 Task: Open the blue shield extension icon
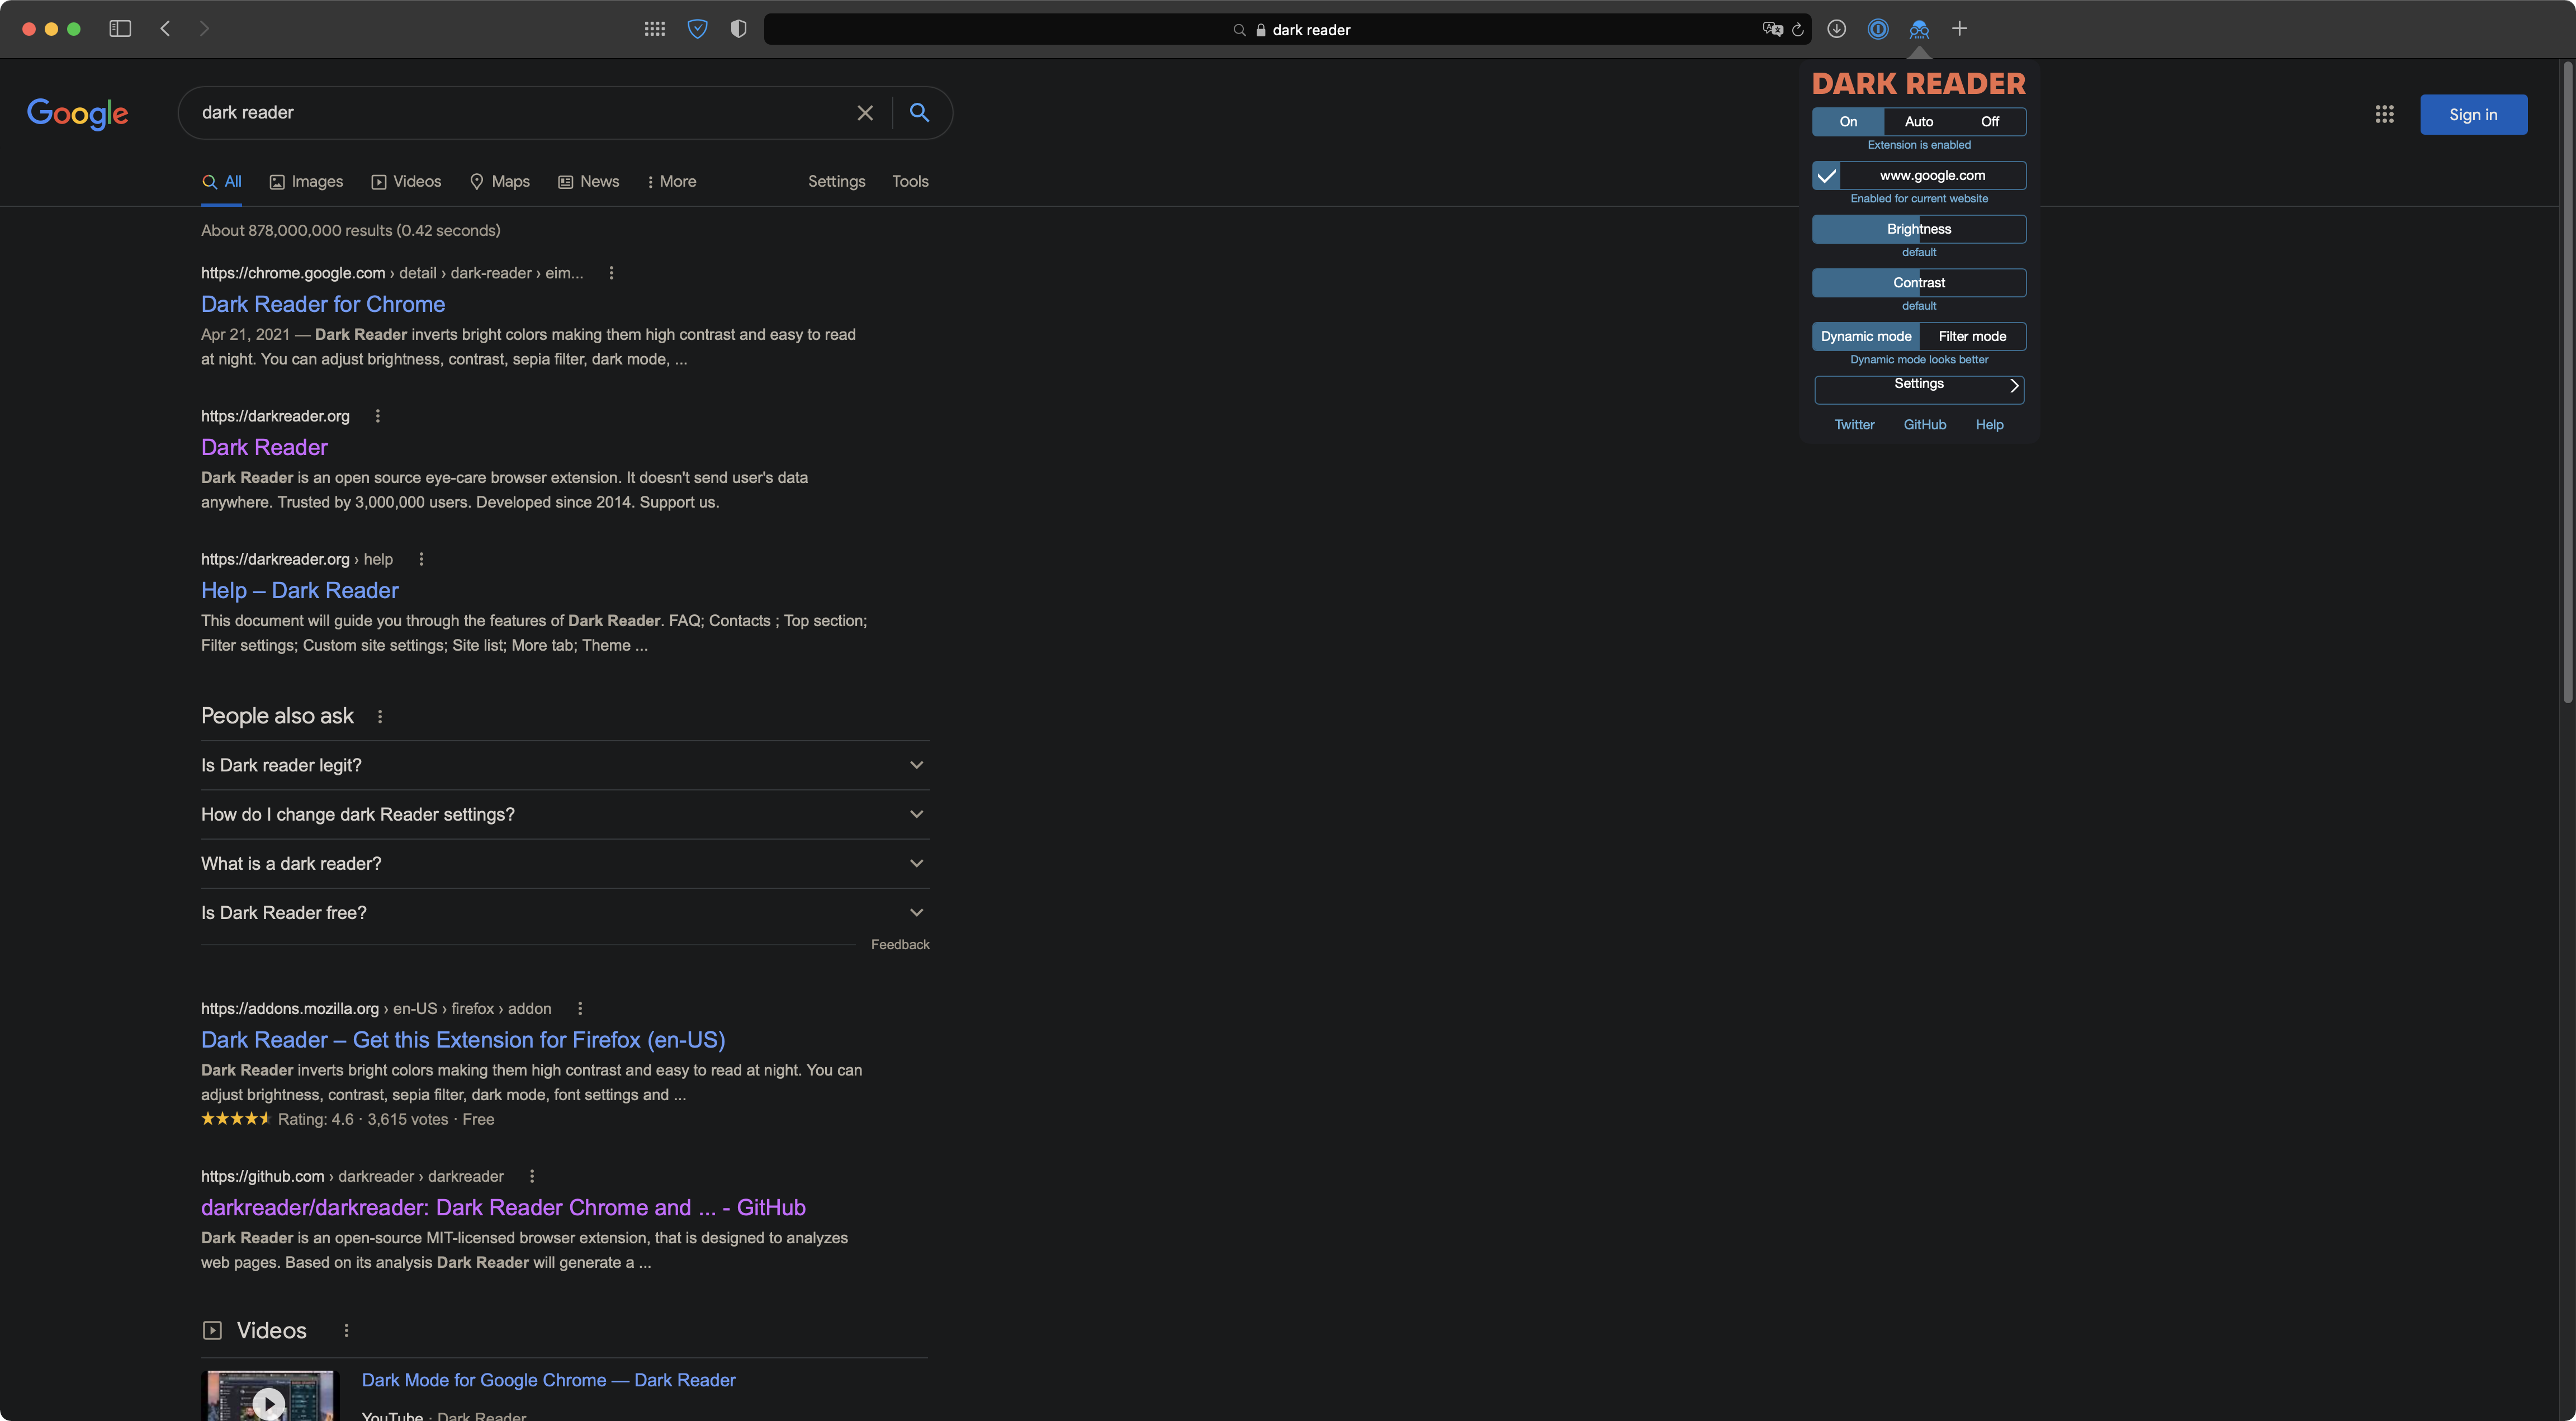pyautogui.click(x=698, y=29)
